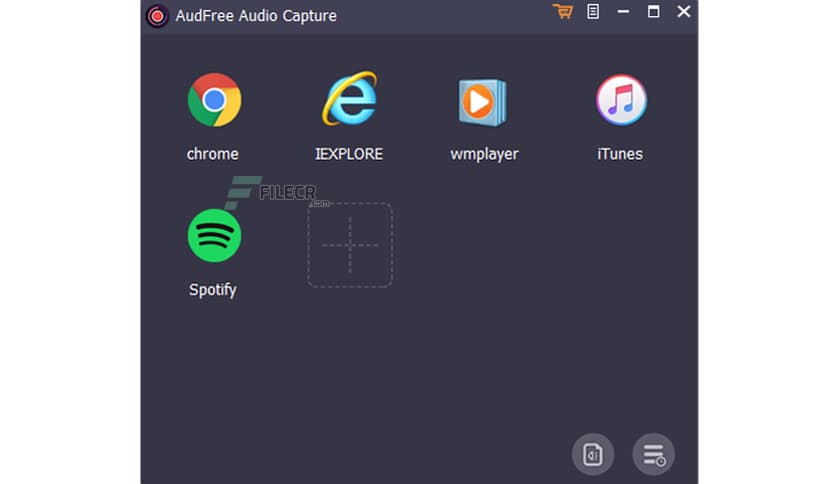Minimize the AudFree Audio Capture window
Viewport: 836px width, 484px height.
click(x=623, y=11)
